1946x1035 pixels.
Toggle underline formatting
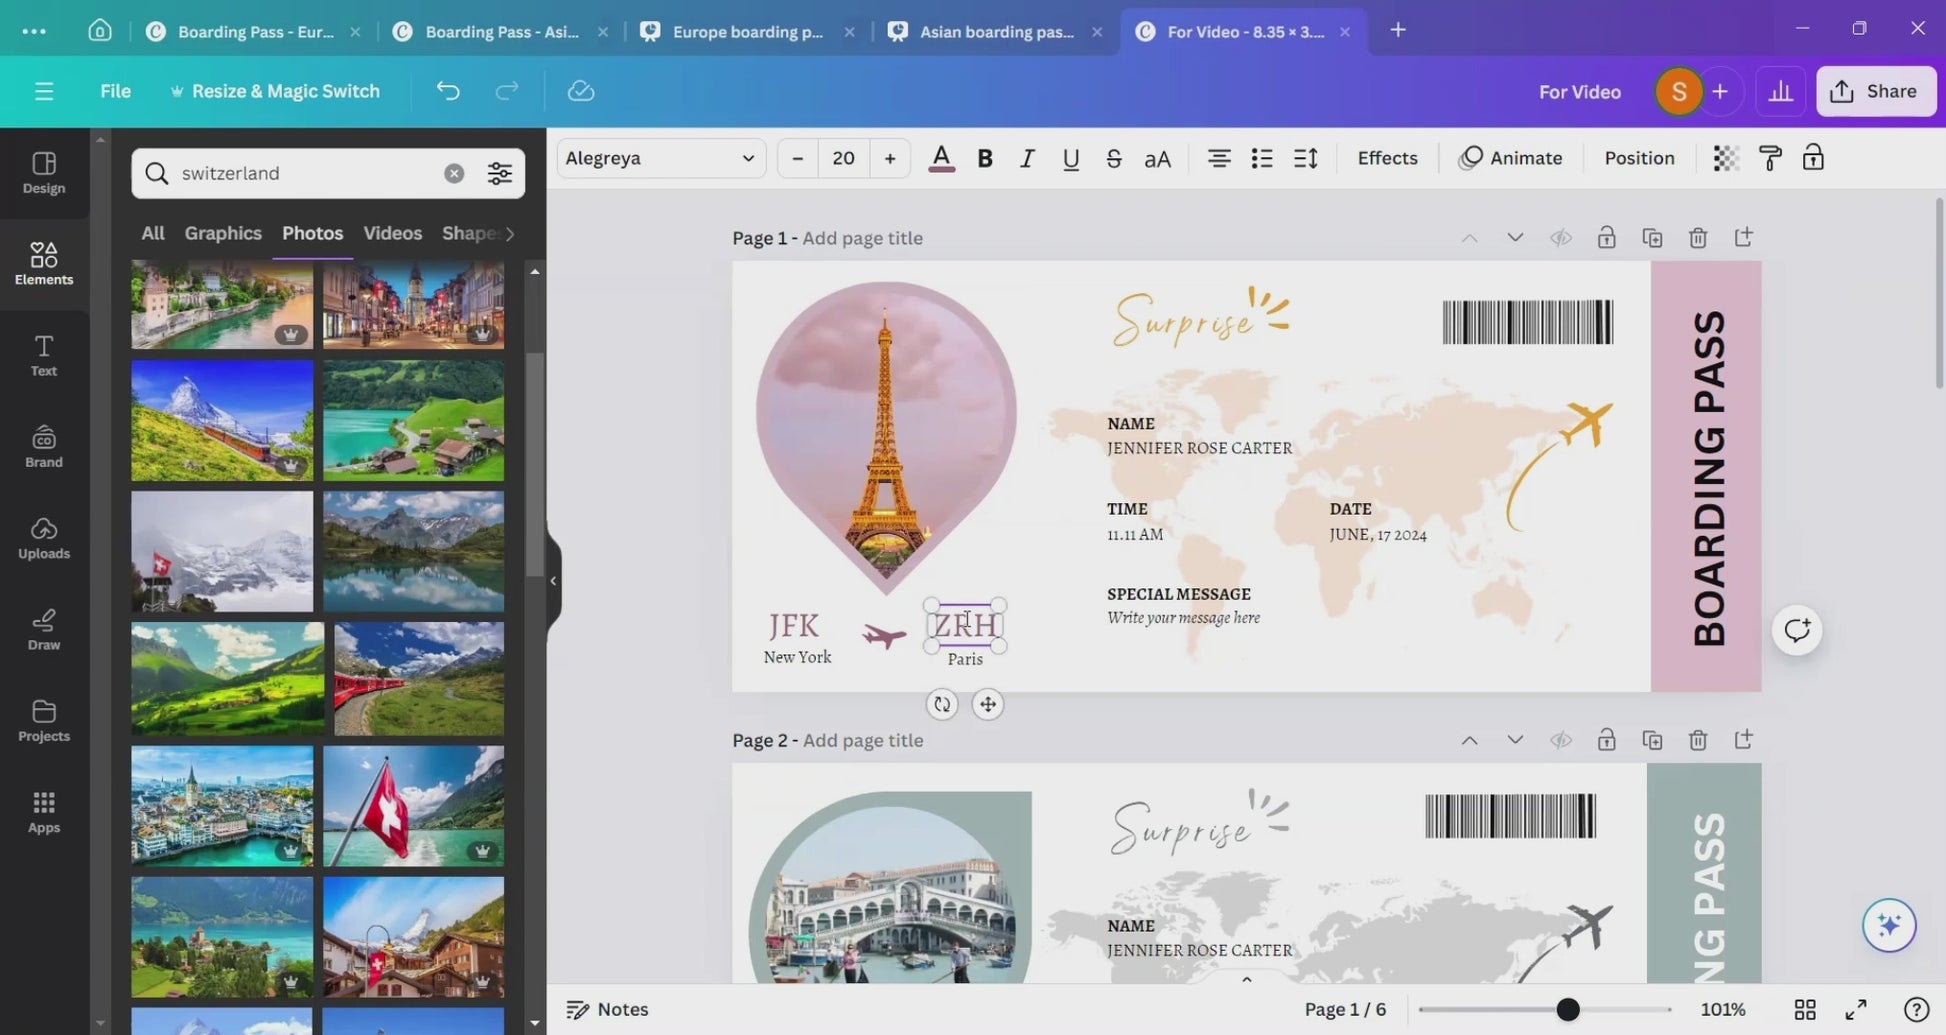pyautogui.click(x=1070, y=158)
